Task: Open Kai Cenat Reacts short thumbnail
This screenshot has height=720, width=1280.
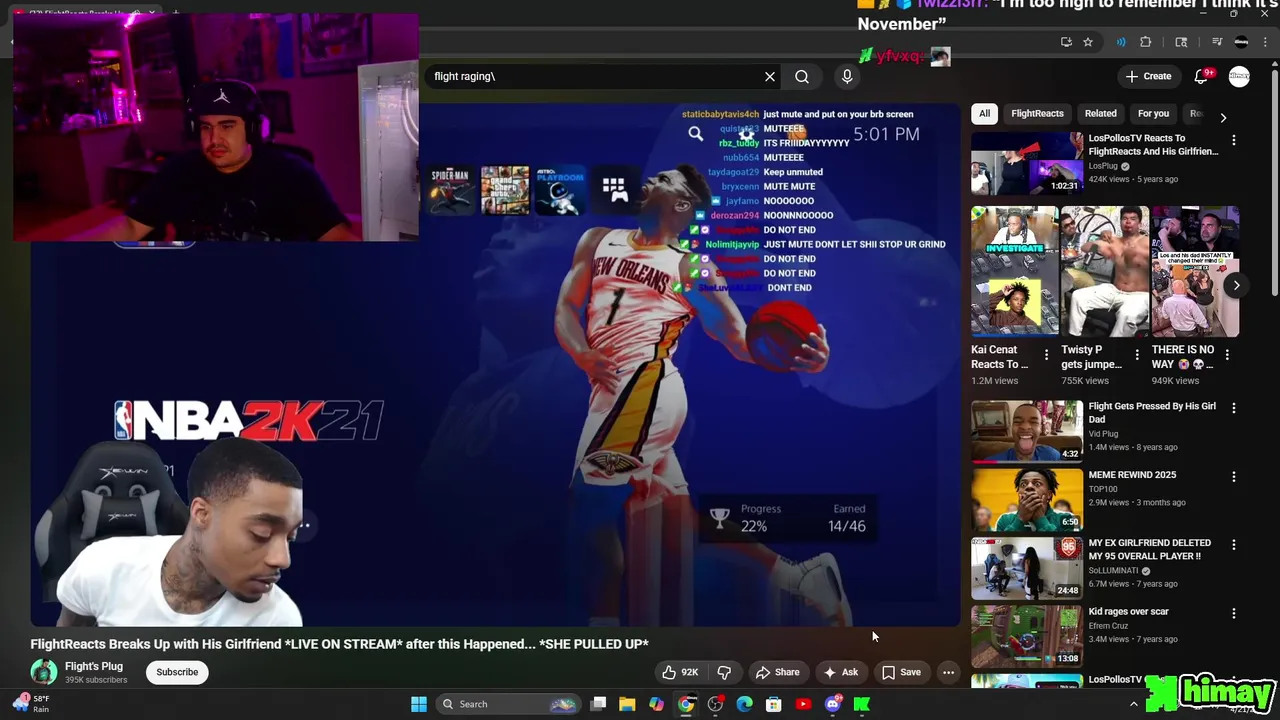Action: pyautogui.click(x=1015, y=271)
